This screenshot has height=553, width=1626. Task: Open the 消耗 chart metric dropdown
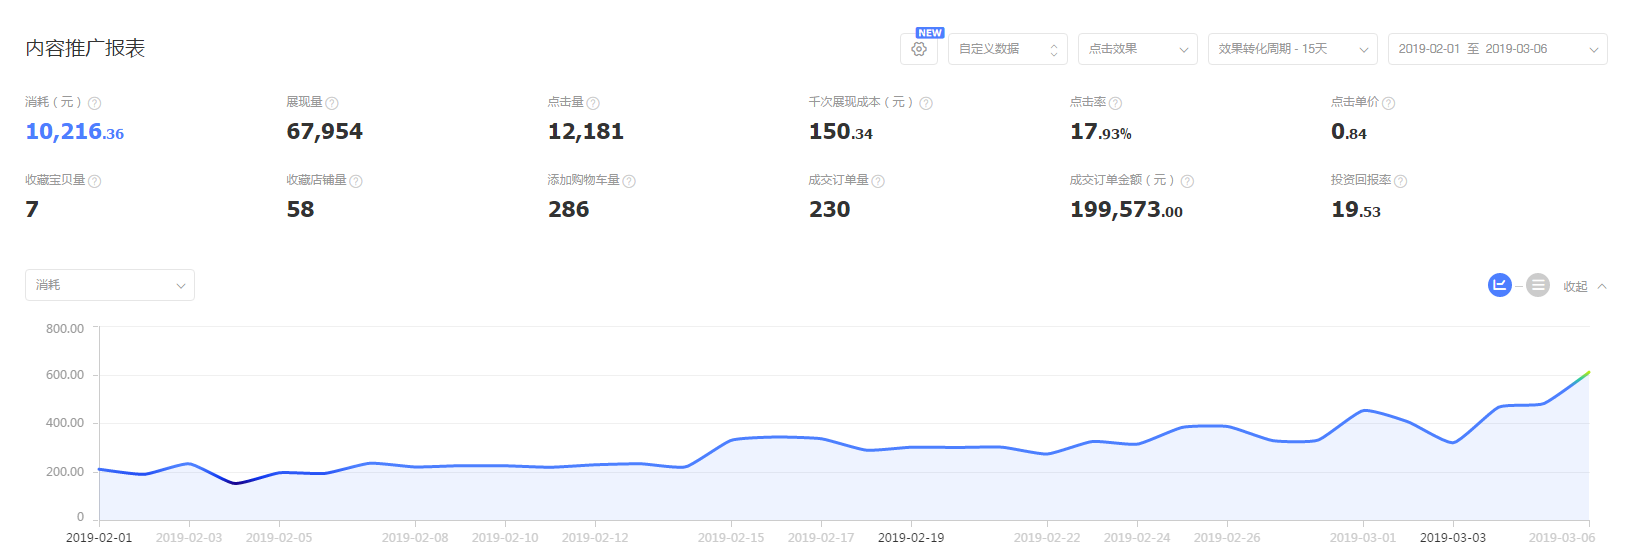point(110,285)
